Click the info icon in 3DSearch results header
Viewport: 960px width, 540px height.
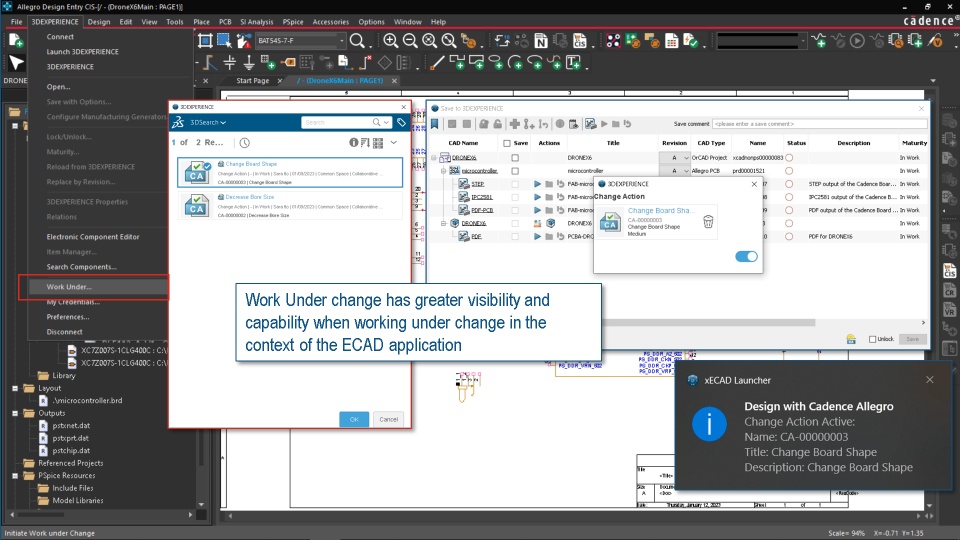353,143
